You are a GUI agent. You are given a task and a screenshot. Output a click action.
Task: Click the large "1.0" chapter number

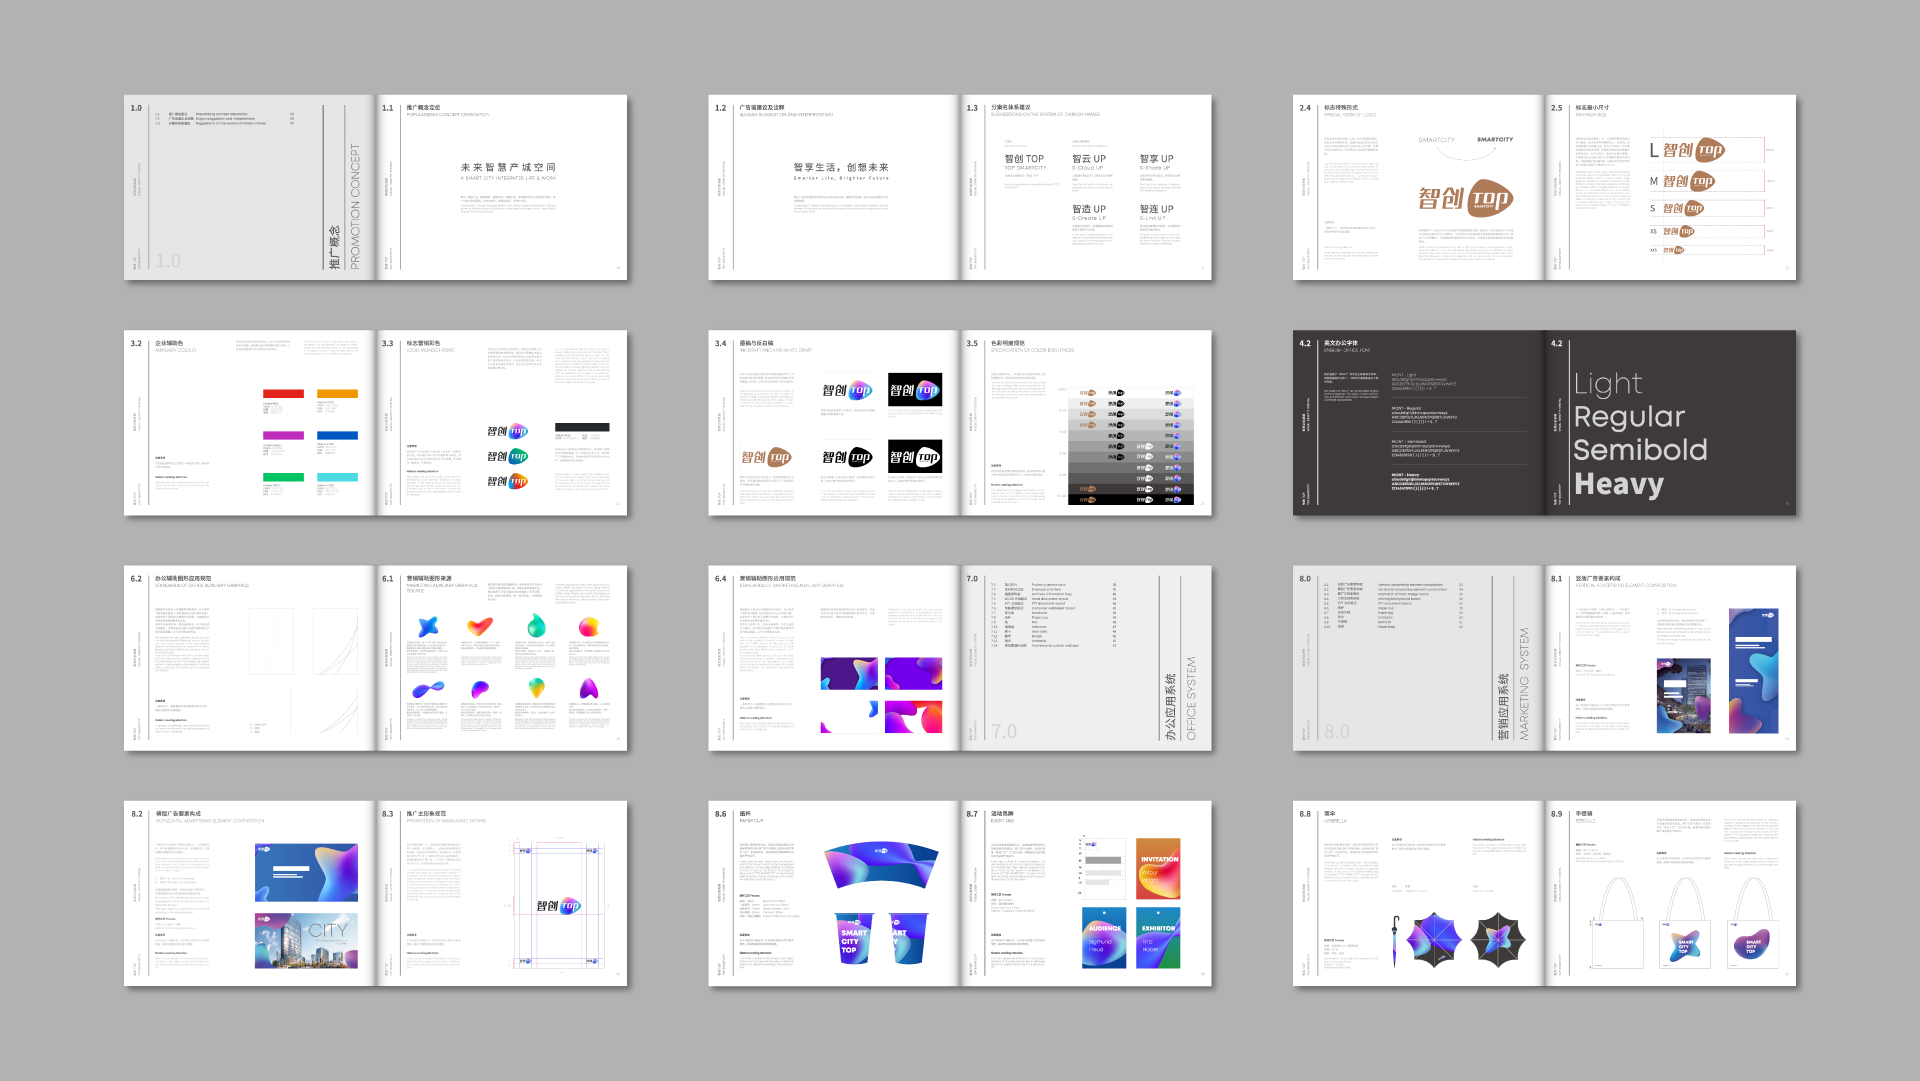[x=169, y=261]
